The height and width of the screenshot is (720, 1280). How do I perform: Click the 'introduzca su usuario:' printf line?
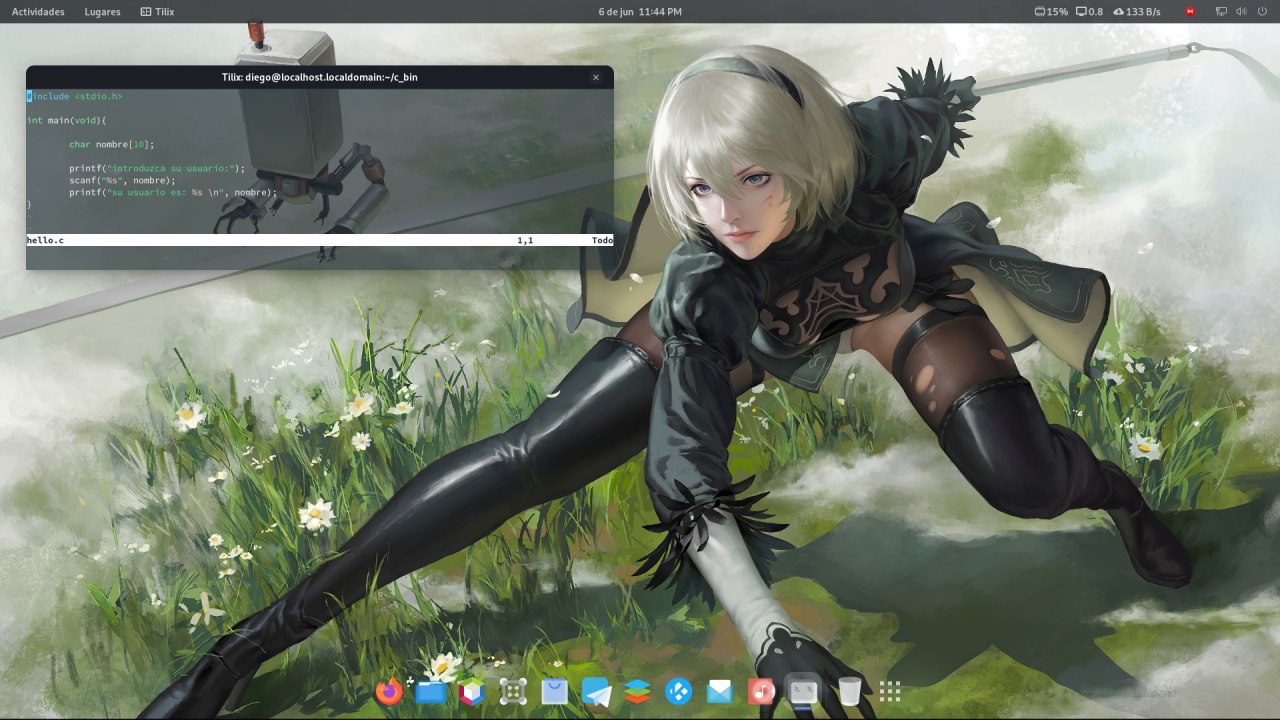tap(157, 168)
